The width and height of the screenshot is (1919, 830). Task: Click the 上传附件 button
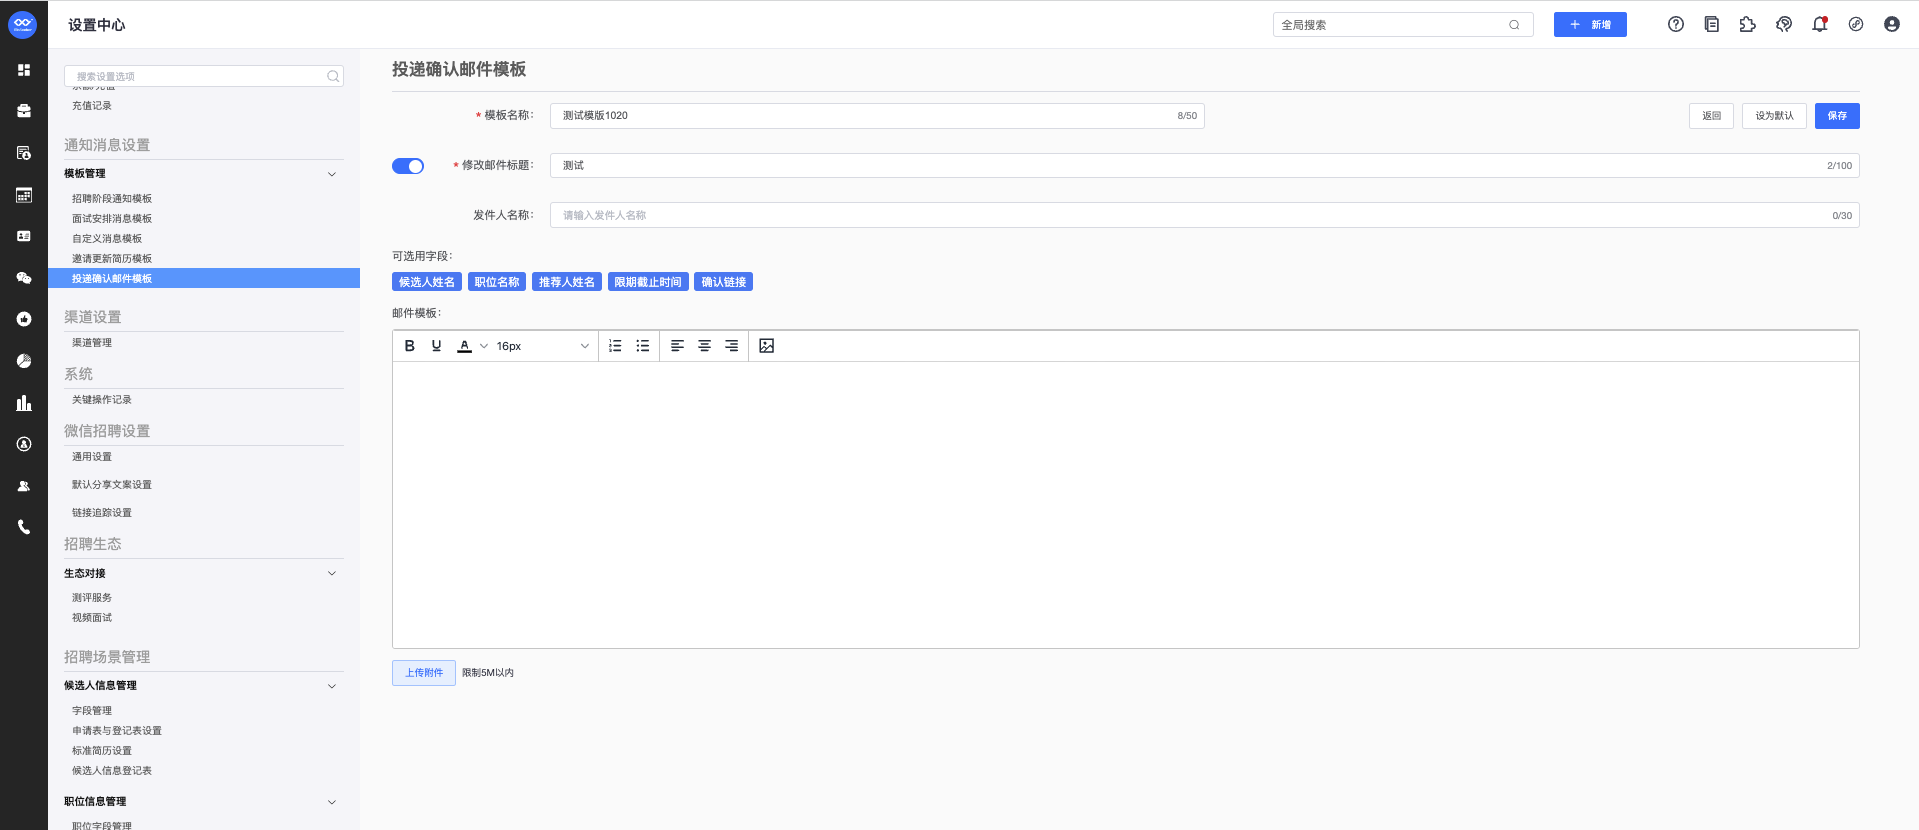(x=424, y=673)
